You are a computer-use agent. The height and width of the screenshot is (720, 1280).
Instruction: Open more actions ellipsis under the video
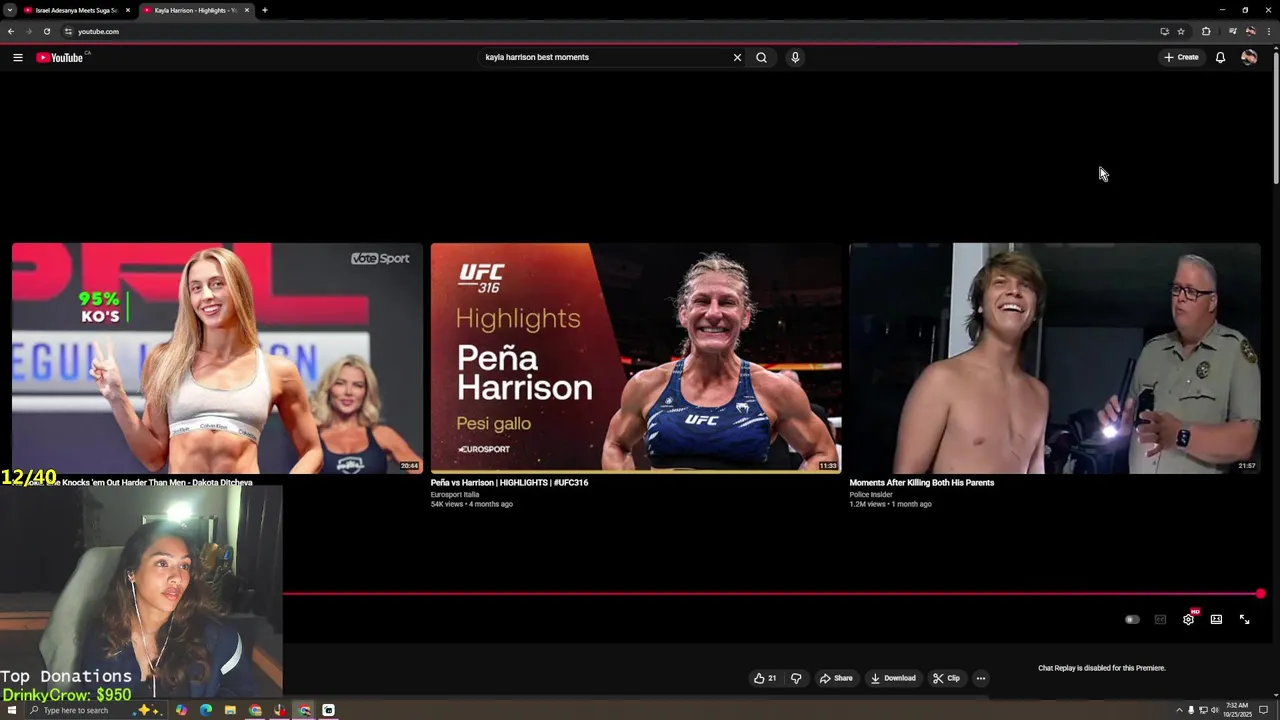980,678
